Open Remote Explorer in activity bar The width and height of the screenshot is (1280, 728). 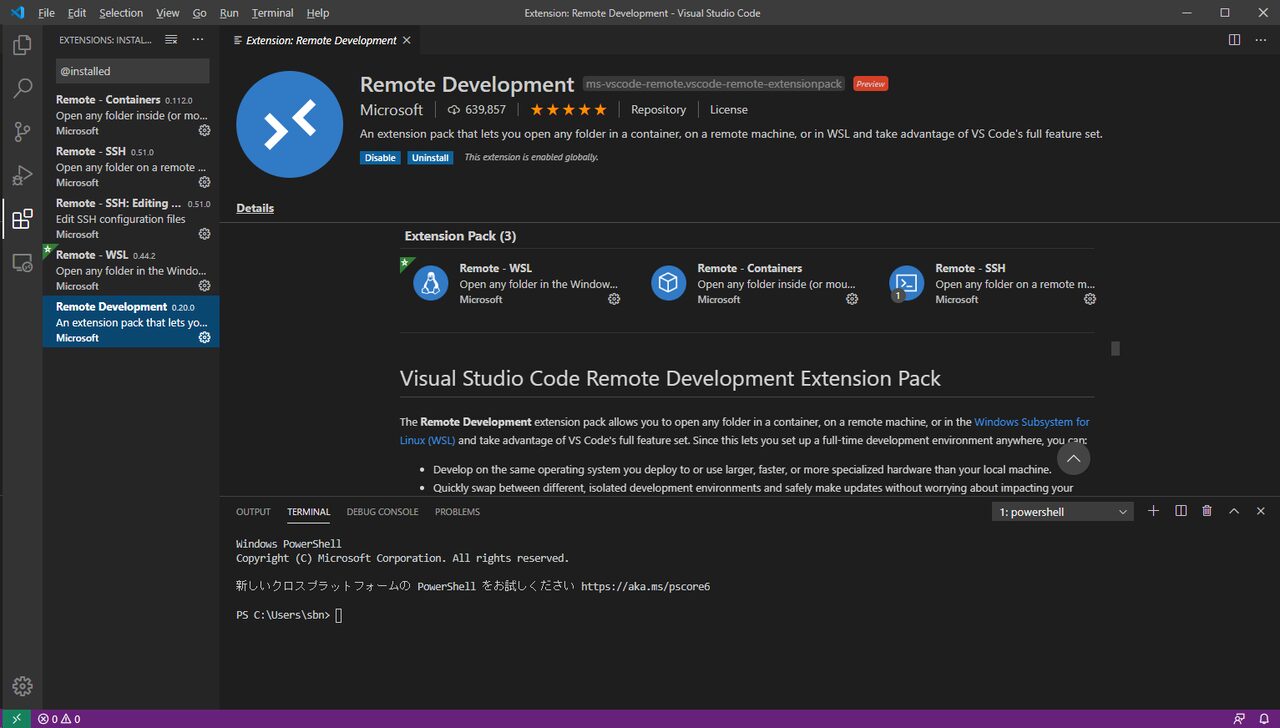(x=22, y=263)
